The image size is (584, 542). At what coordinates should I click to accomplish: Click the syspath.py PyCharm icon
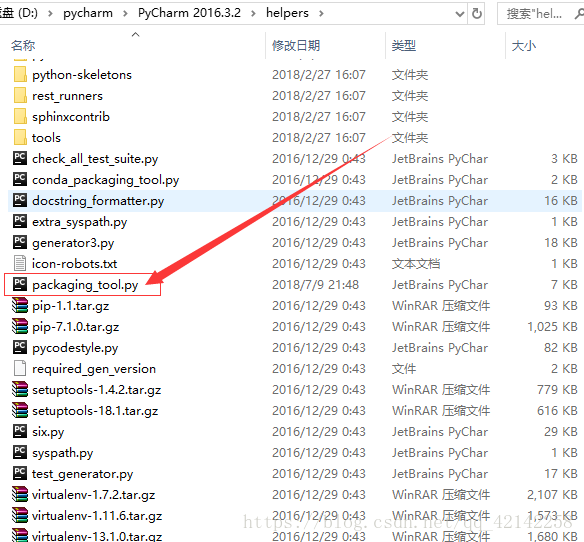pyautogui.click(x=20, y=452)
